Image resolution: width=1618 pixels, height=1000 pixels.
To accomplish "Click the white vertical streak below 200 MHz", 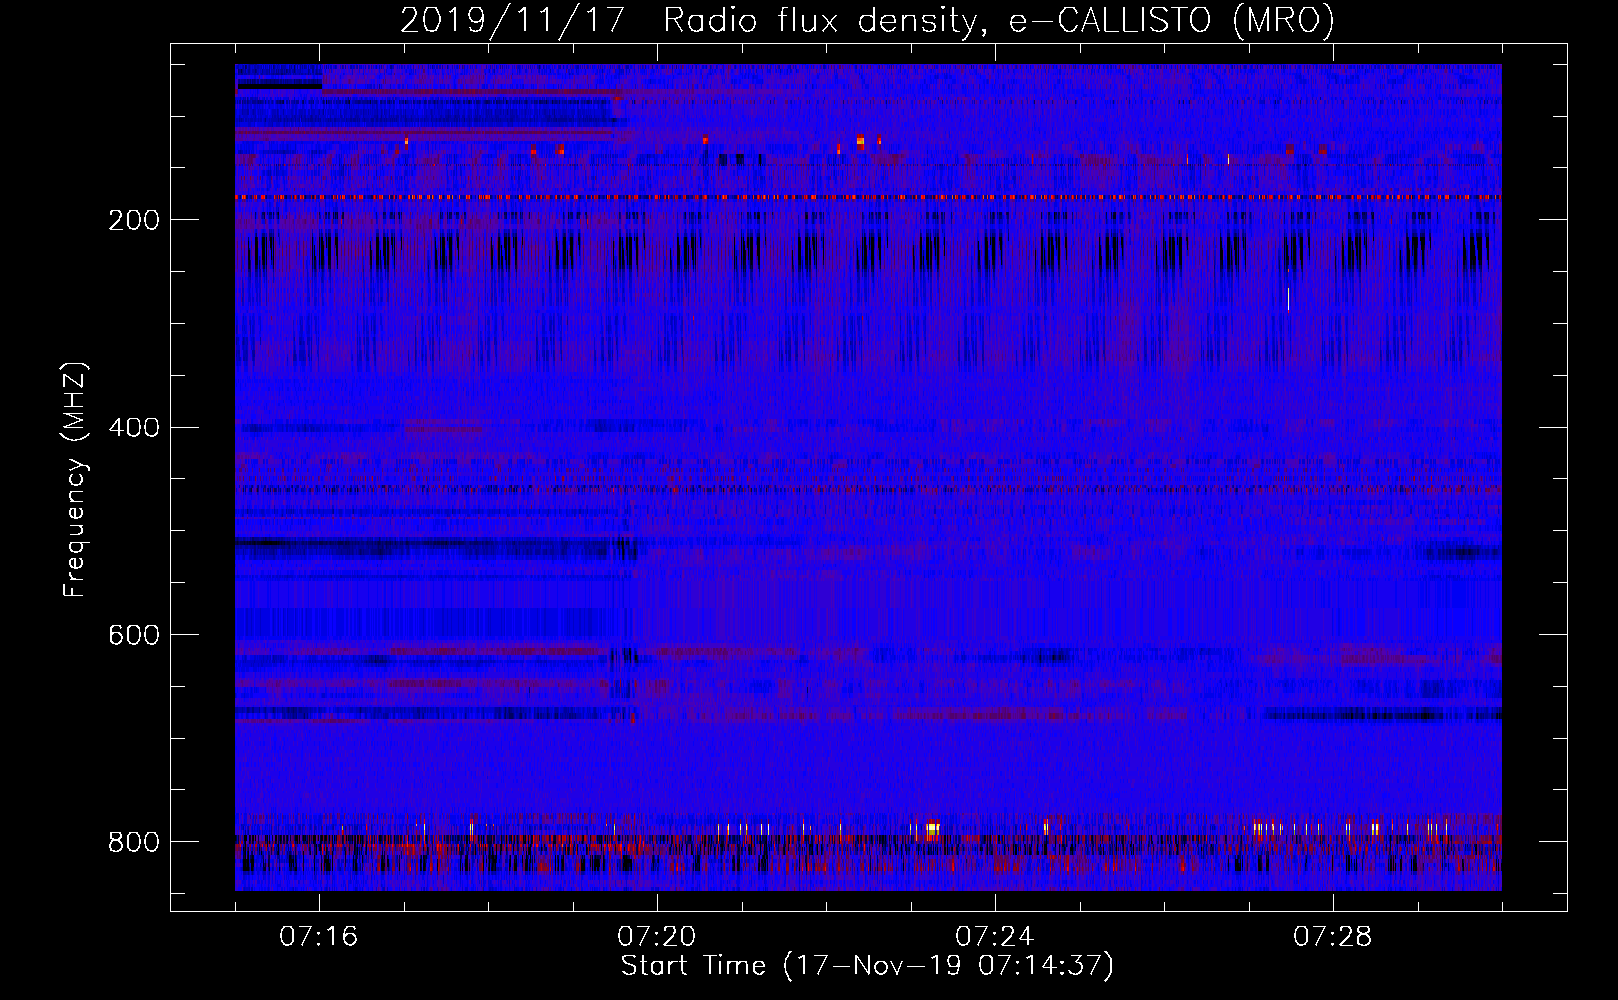I will coord(1288,299).
